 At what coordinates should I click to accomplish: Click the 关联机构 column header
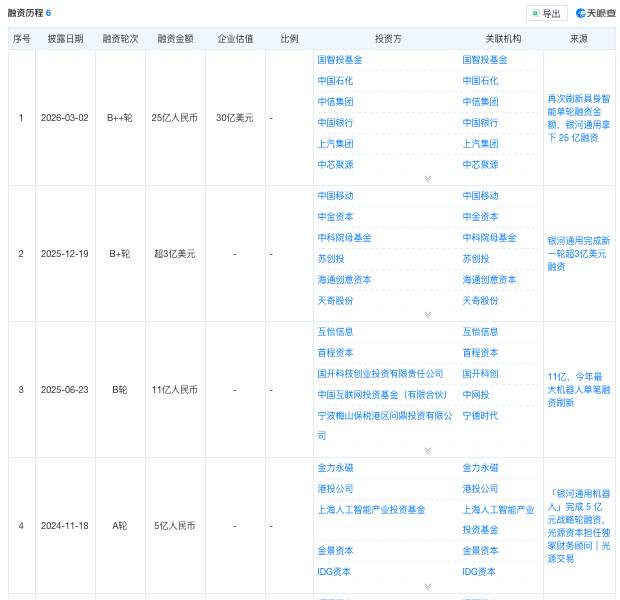point(503,39)
